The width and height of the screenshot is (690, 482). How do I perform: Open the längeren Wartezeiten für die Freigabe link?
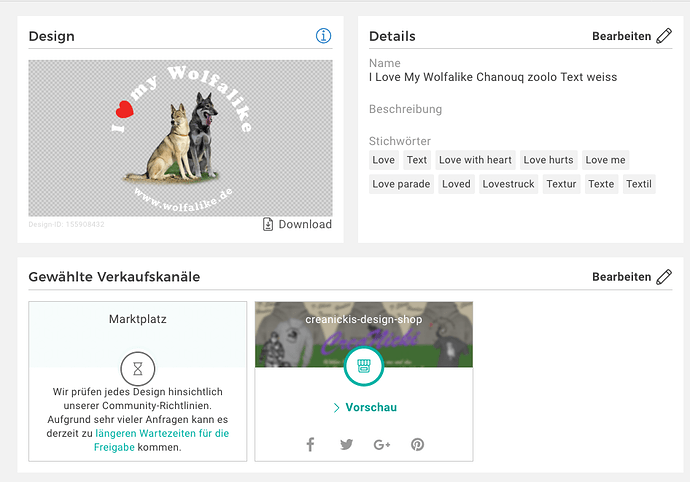tap(162, 440)
